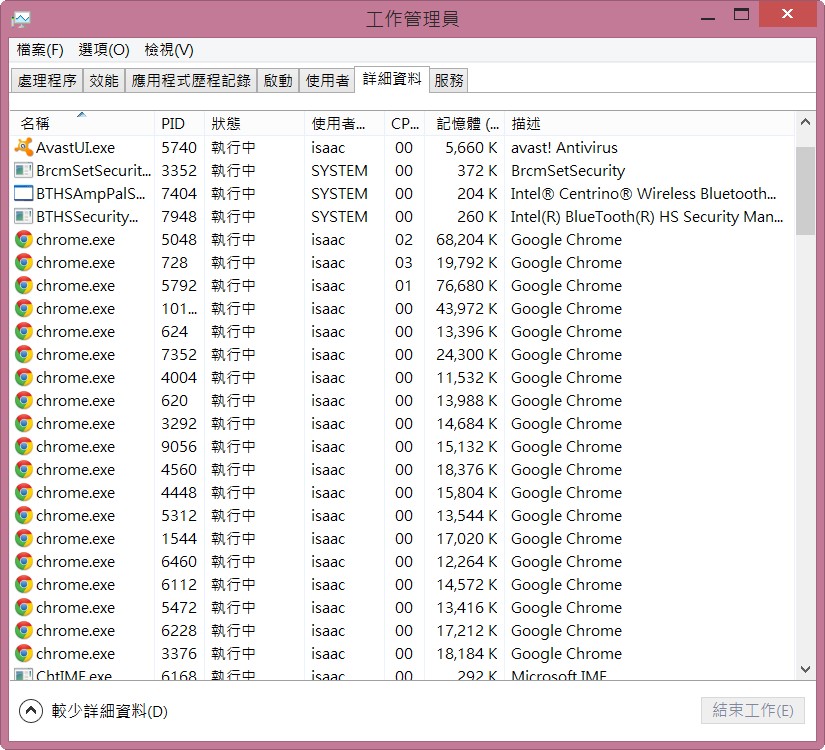The image size is (825, 750).
Task: Click Chrome icon for PID 4560
Action: (24, 469)
